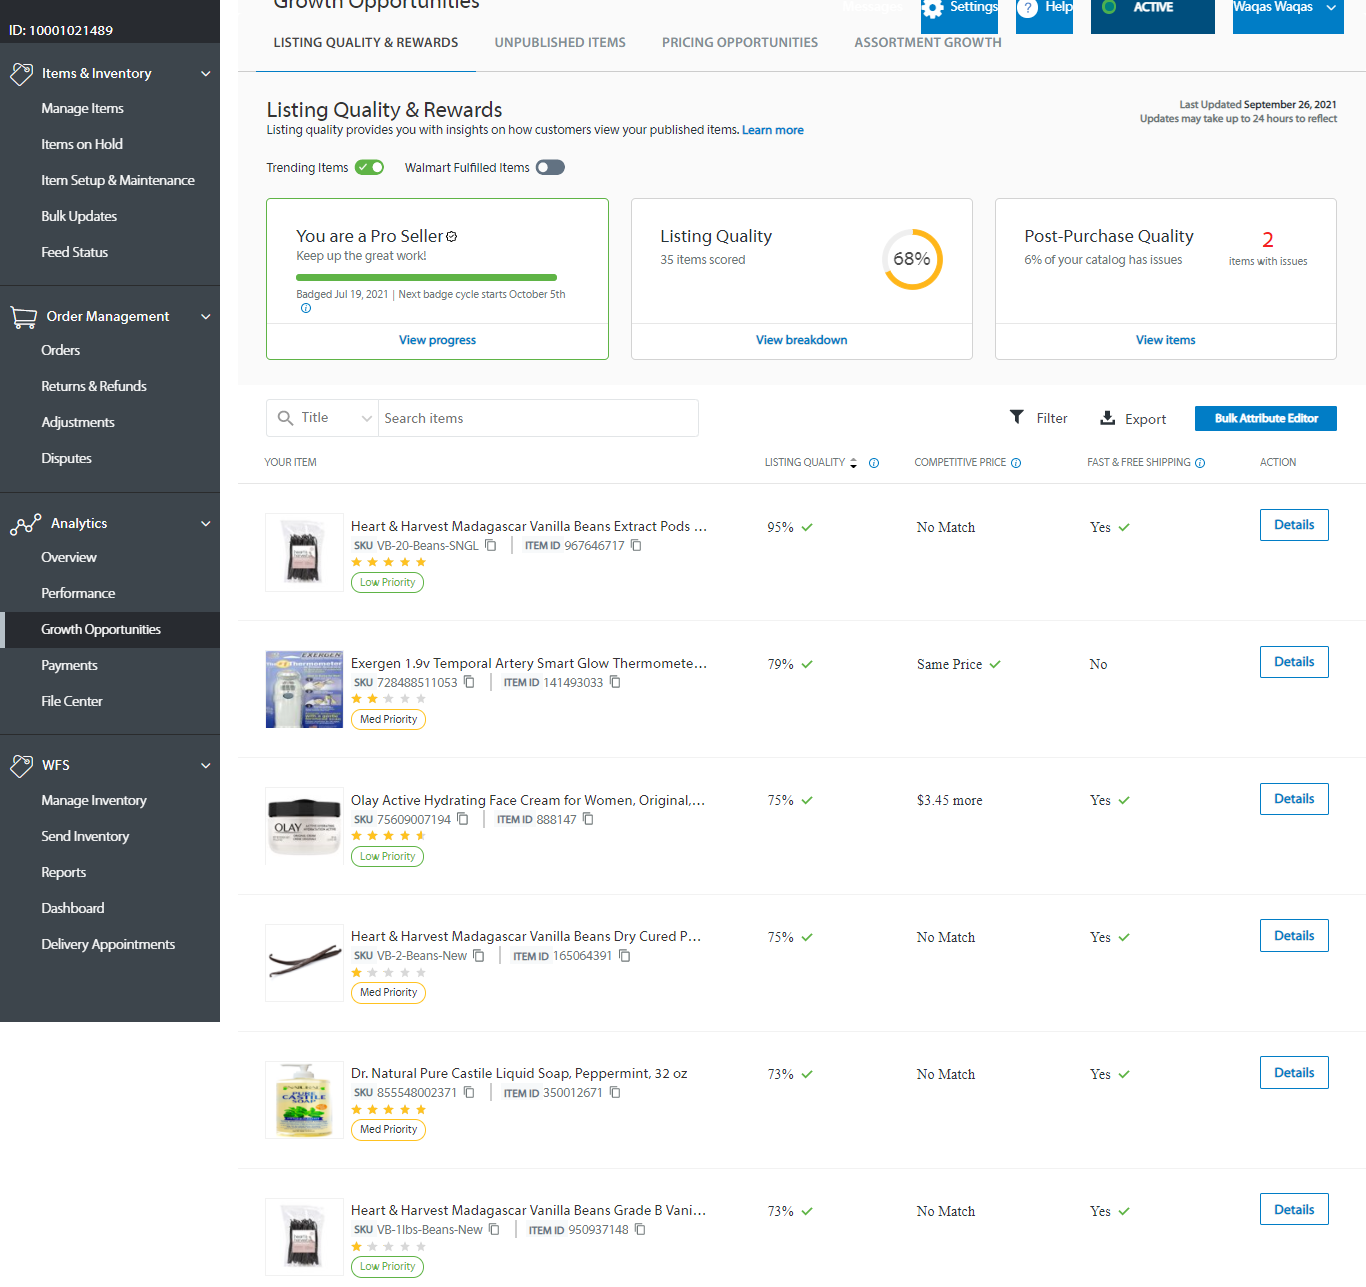The width and height of the screenshot is (1366, 1287).
Task: Copy SKU VB-20-Beans-SNGL using copy icon
Action: click(x=491, y=546)
